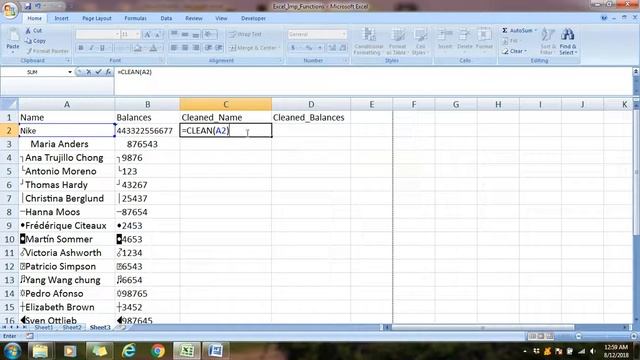This screenshot has width=640, height=360.
Task: Open Insert Function fx dialog
Action: point(108,72)
